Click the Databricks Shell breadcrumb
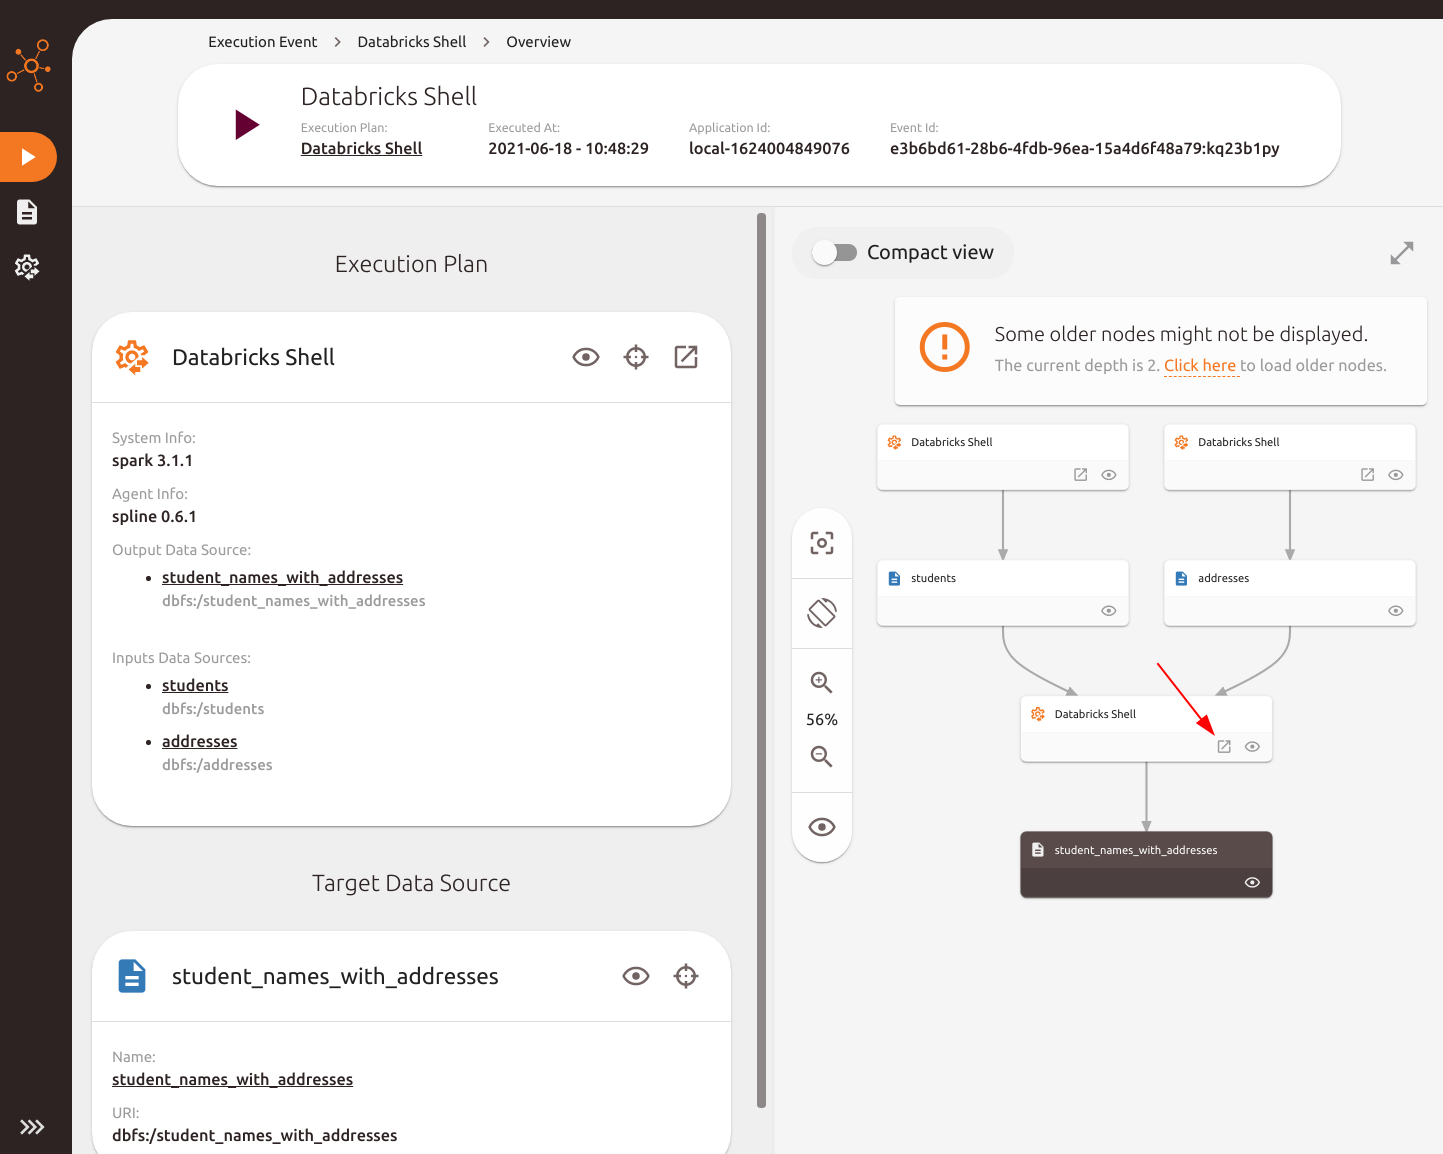 coord(412,42)
